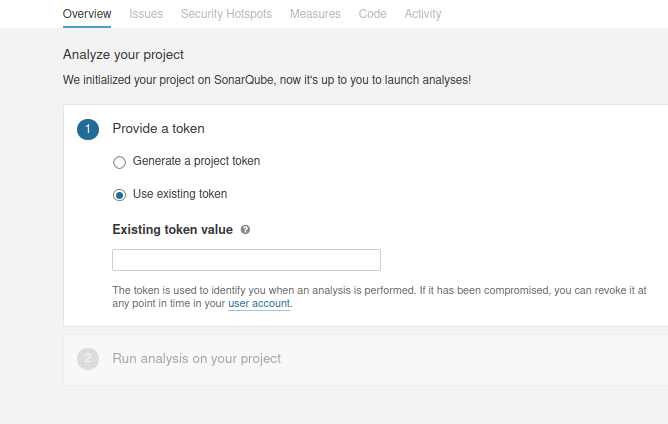Switch to the Code tab
This screenshot has height=424, width=668.
tap(372, 14)
